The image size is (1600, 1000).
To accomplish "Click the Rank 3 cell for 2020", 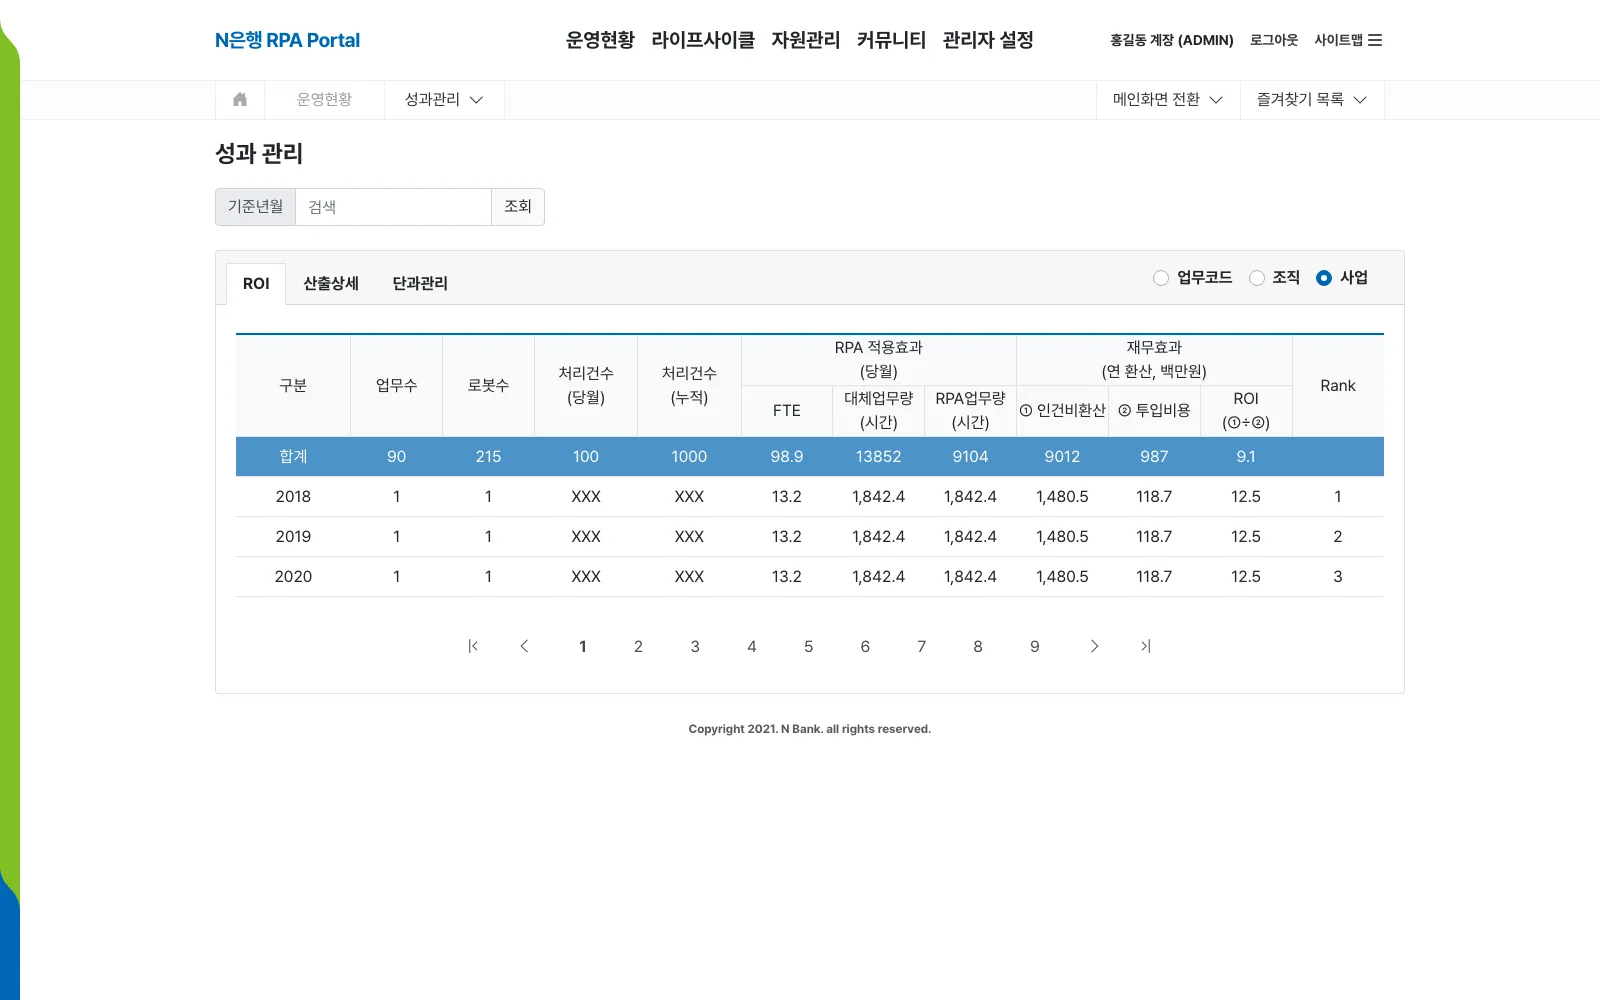I will [1338, 576].
